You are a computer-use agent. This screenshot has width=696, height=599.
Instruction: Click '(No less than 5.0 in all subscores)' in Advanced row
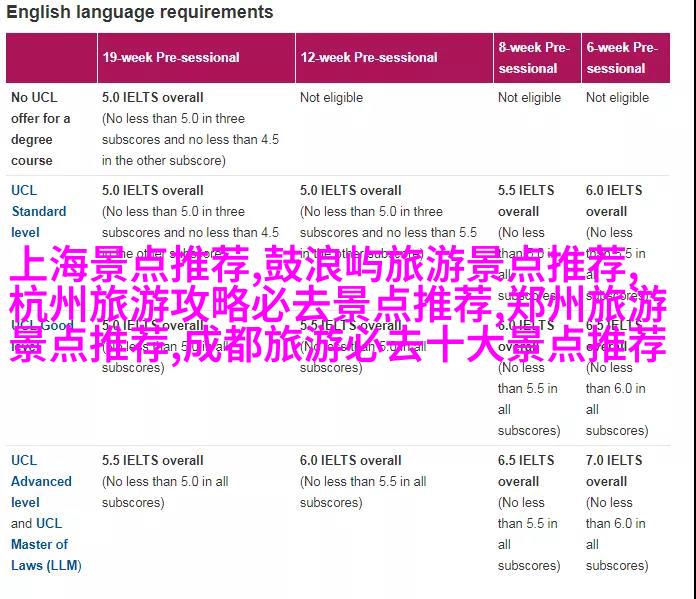coord(165,492)
